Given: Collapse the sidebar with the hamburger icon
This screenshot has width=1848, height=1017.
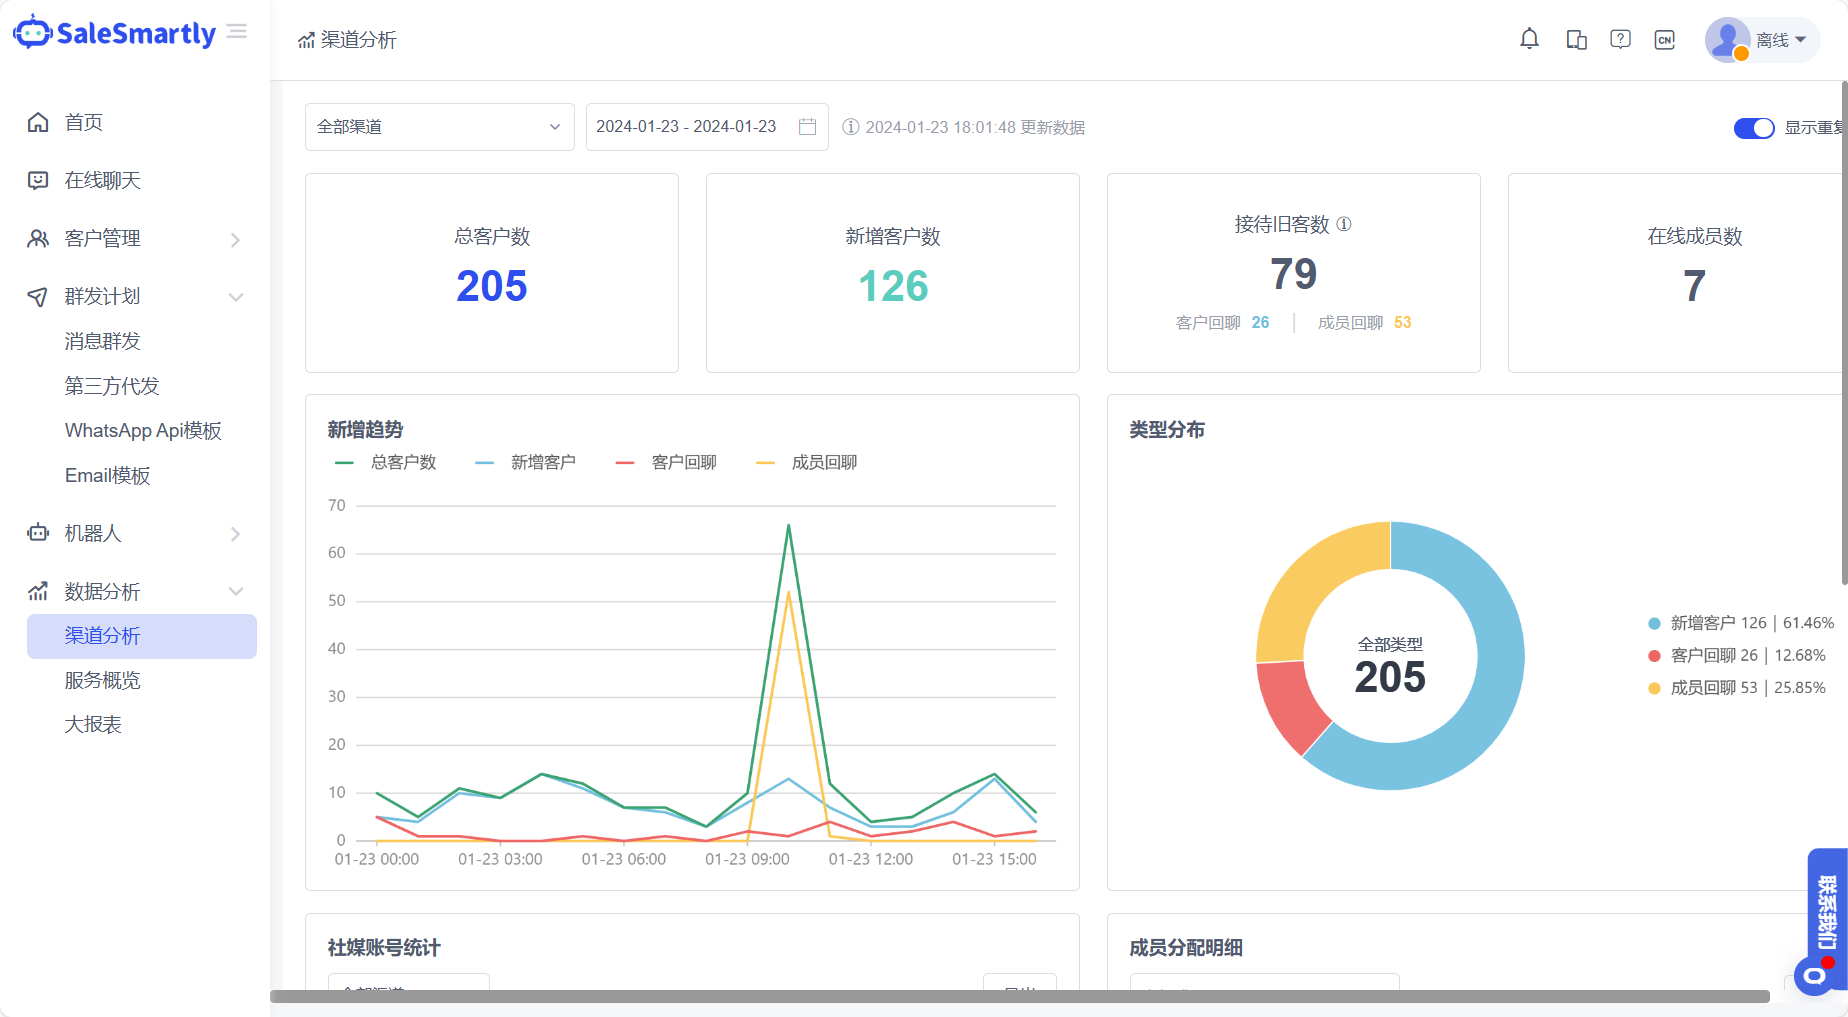Looking at the screenshot, I should pyautogui.click(x=237, y=32).
